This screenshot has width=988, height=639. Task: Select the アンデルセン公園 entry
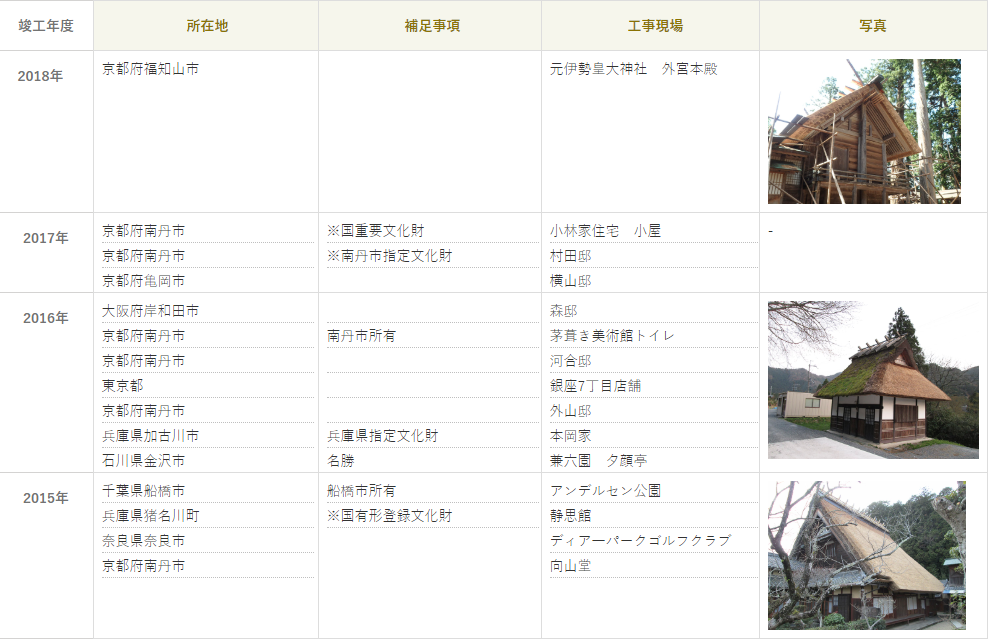point(605,491)
